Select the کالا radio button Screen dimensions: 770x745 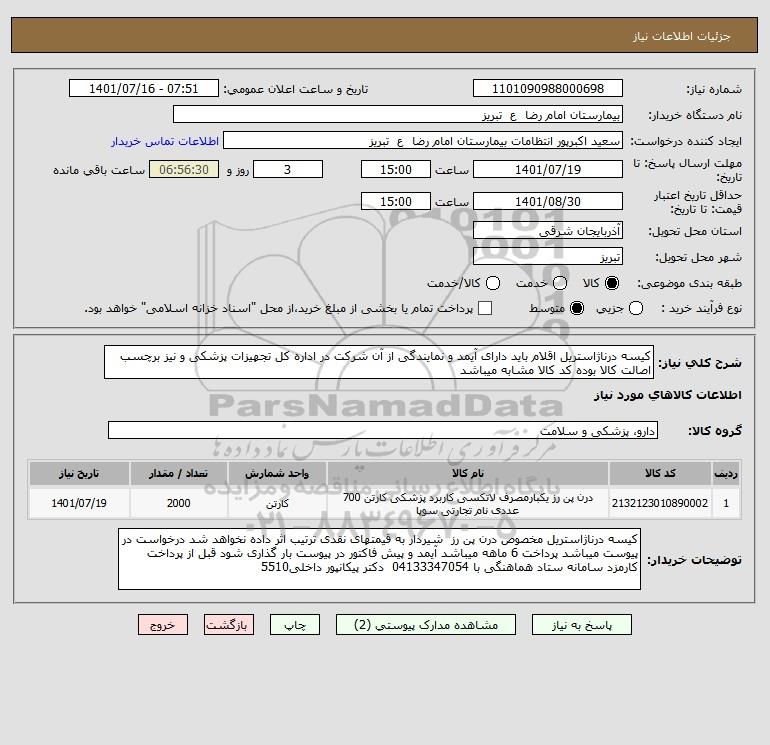[x=612, y=283]
